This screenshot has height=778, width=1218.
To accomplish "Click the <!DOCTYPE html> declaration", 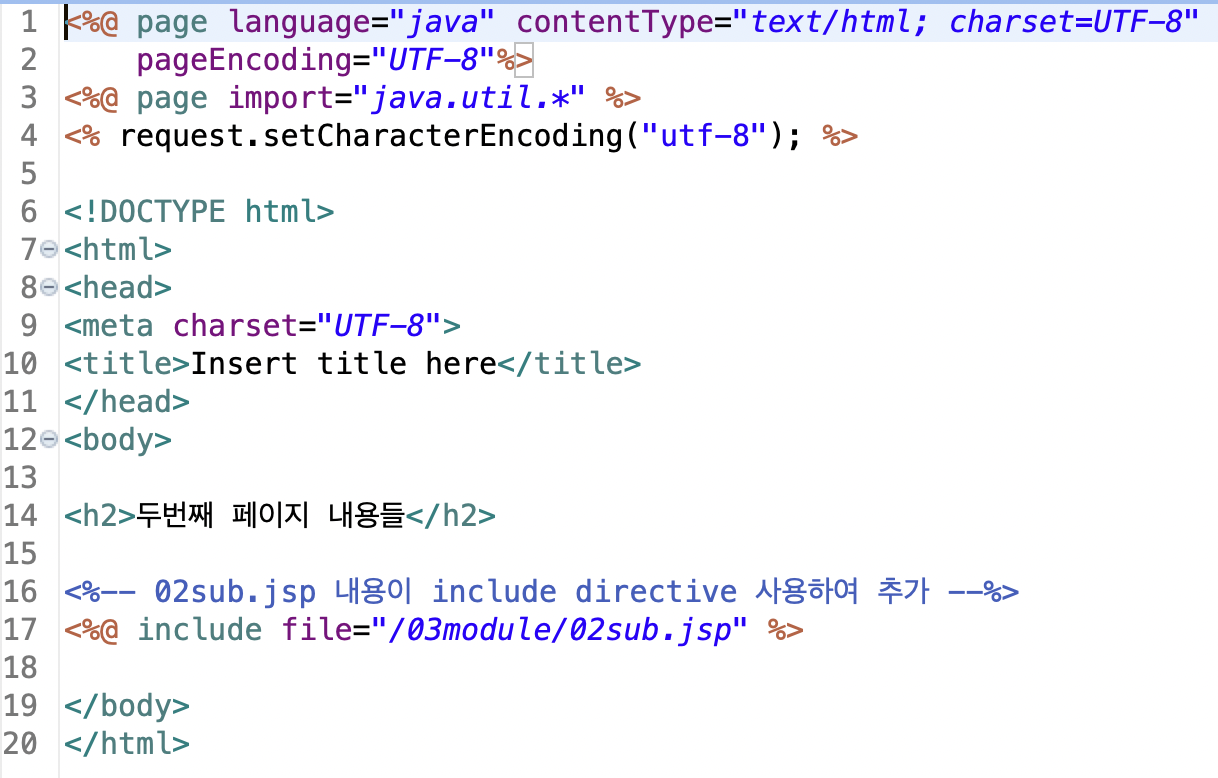I will pos(200,212).
